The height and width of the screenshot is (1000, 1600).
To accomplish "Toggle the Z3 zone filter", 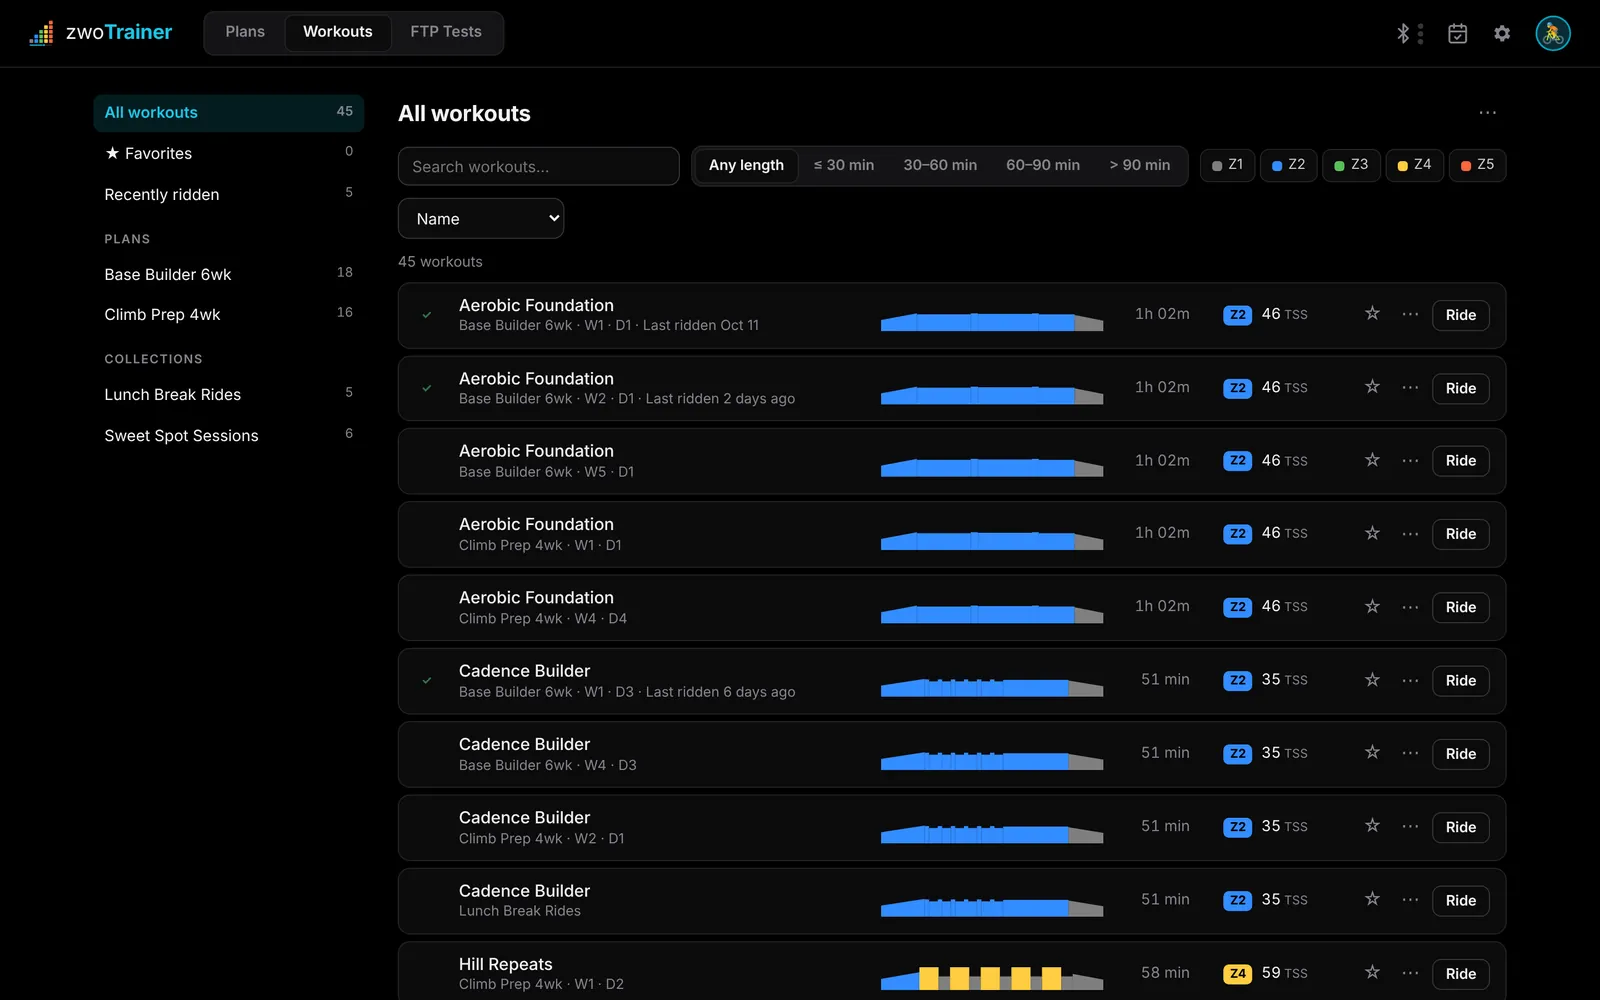I will (1351, 165).
